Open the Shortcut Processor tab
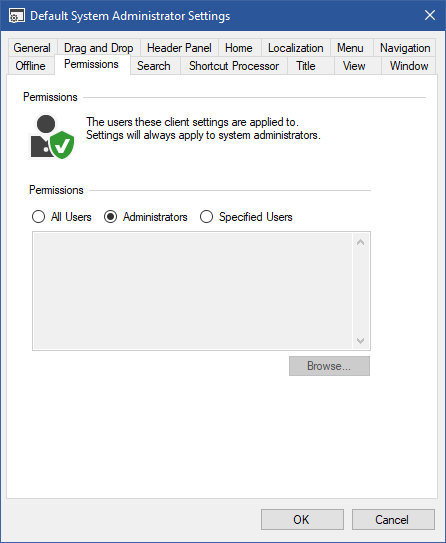The image size is (446, 543). point(234,66)
